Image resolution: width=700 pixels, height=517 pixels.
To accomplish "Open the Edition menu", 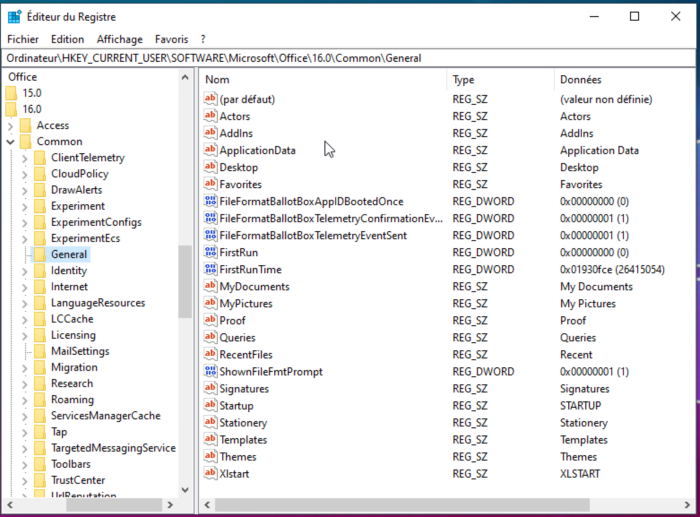I will pyautogui.click(x=67, y=39).
